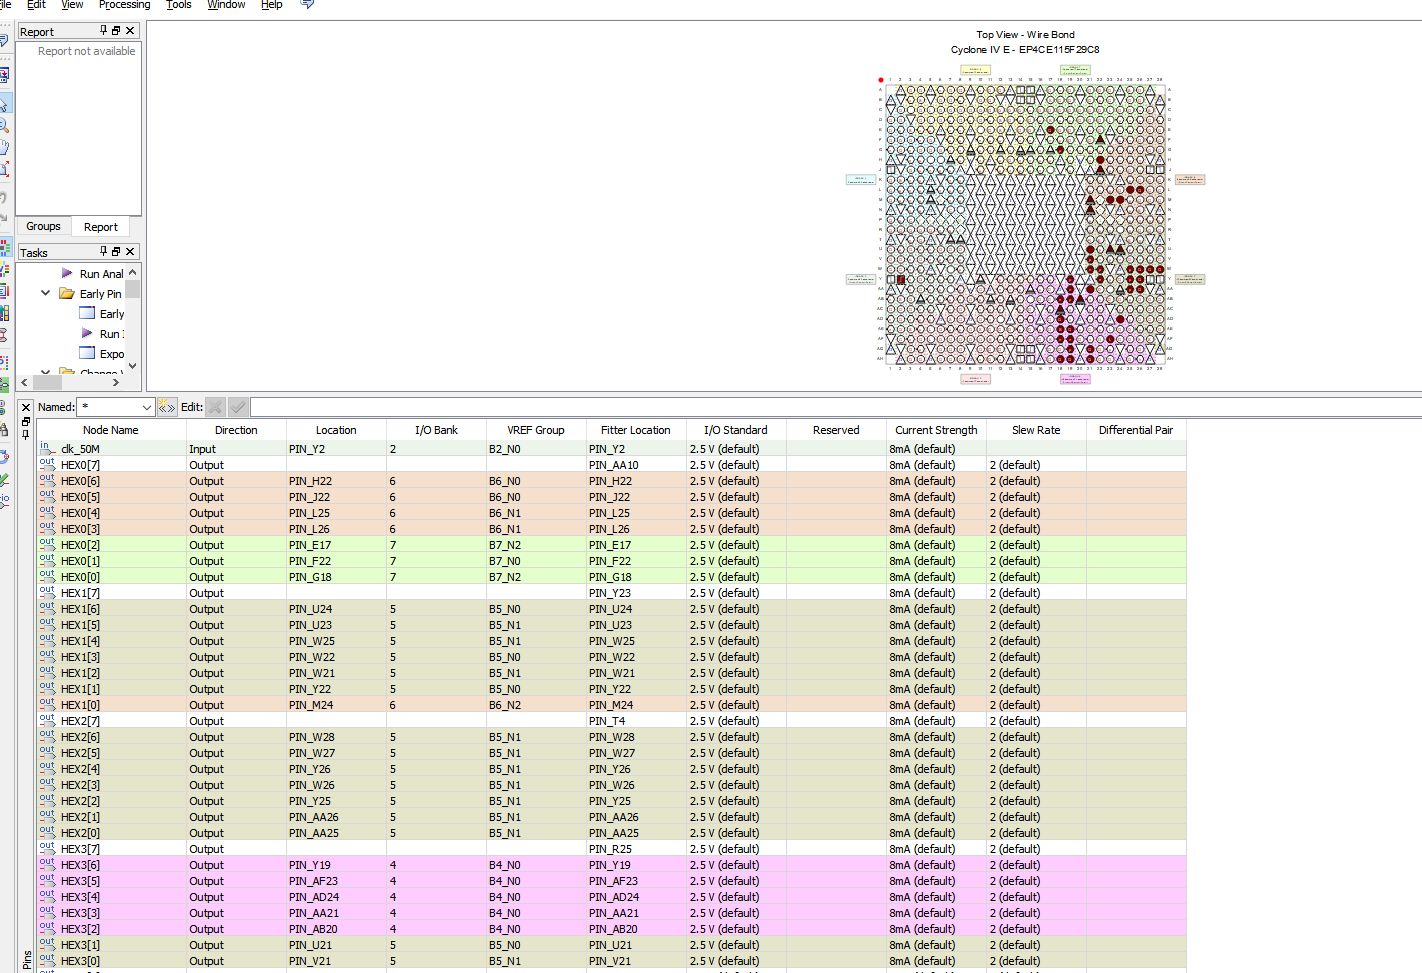The width and height of the screenshot is (1422, 973).
Task: Sort by I/O Standard column header
Action: 736,430
